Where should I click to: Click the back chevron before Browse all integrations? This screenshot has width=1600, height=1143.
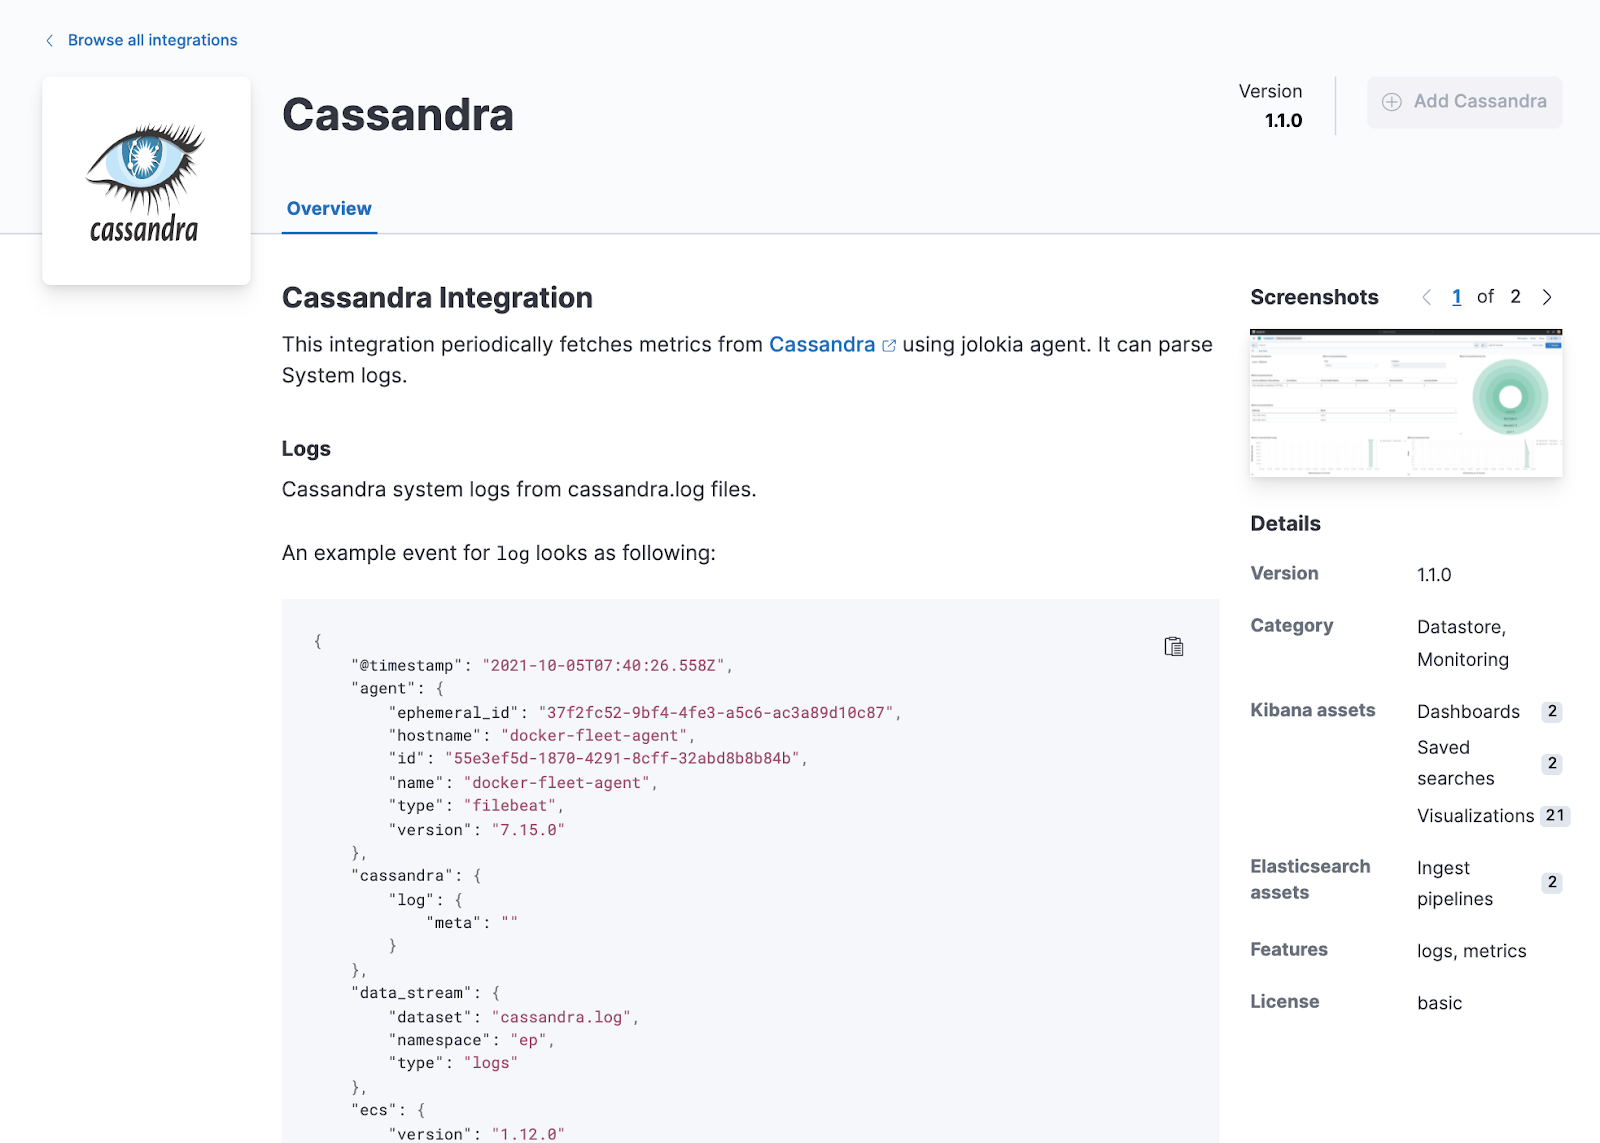48,40
